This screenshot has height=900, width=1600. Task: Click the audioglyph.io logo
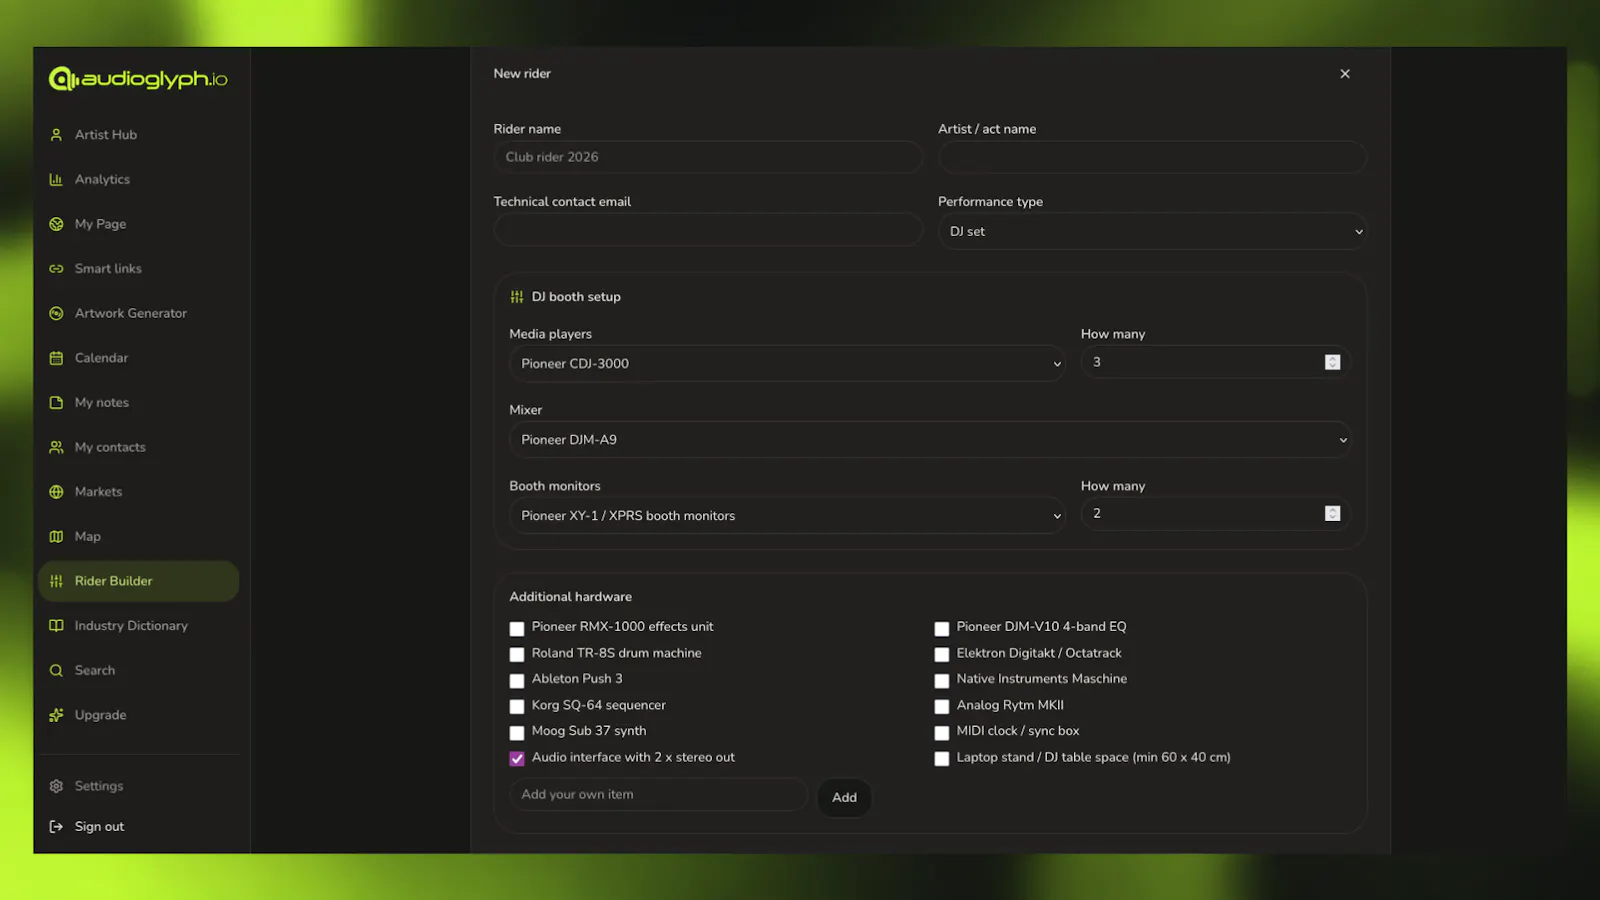pyautogui.click(x=138, y=78)
